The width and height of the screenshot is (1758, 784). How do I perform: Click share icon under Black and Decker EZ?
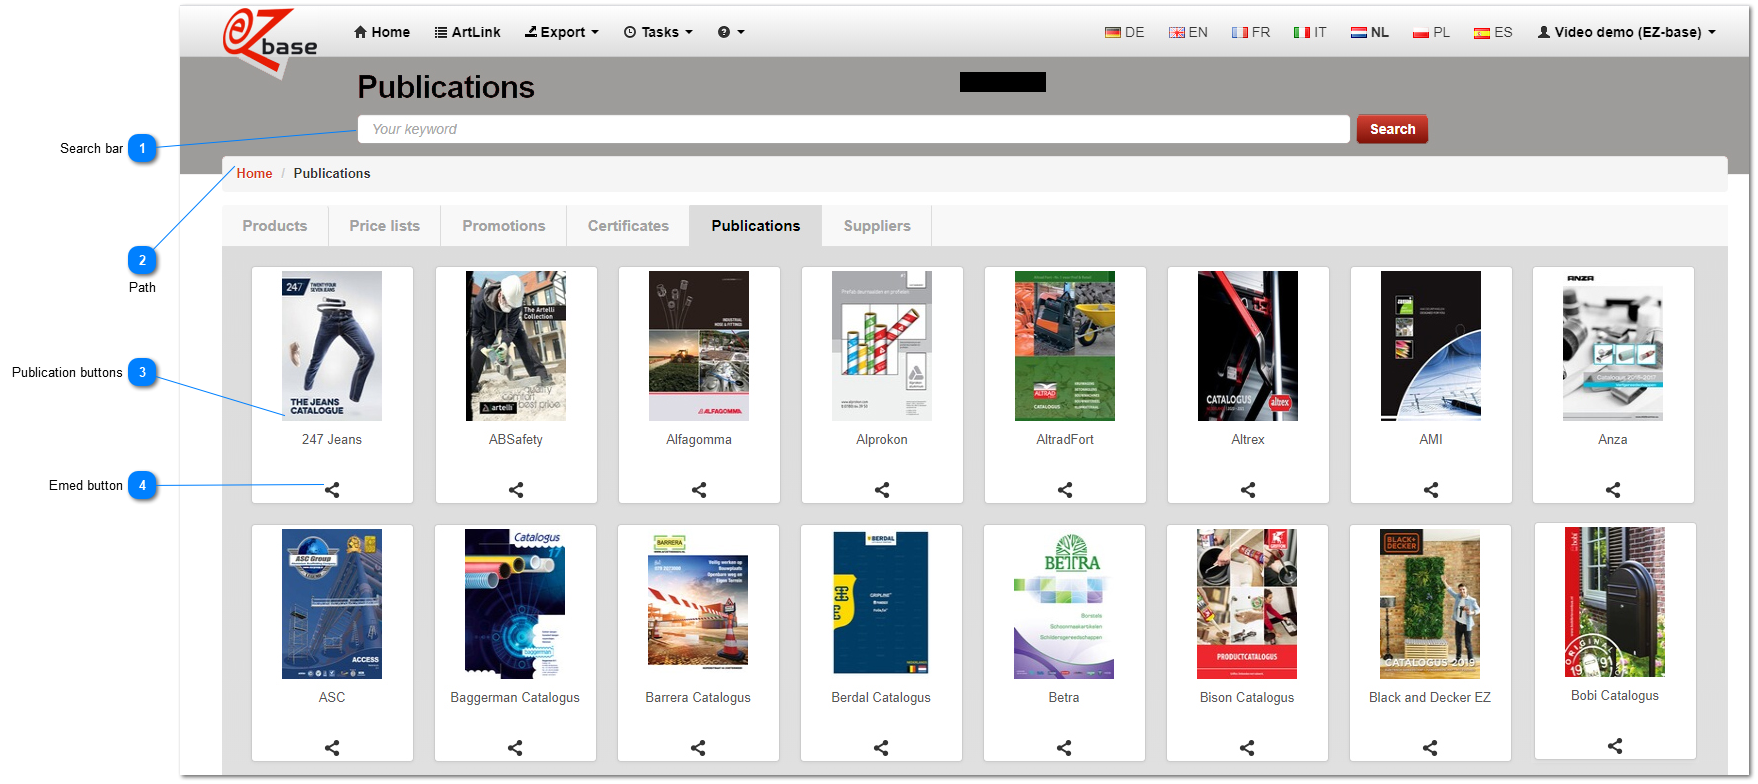click(x=1430, y=748)
